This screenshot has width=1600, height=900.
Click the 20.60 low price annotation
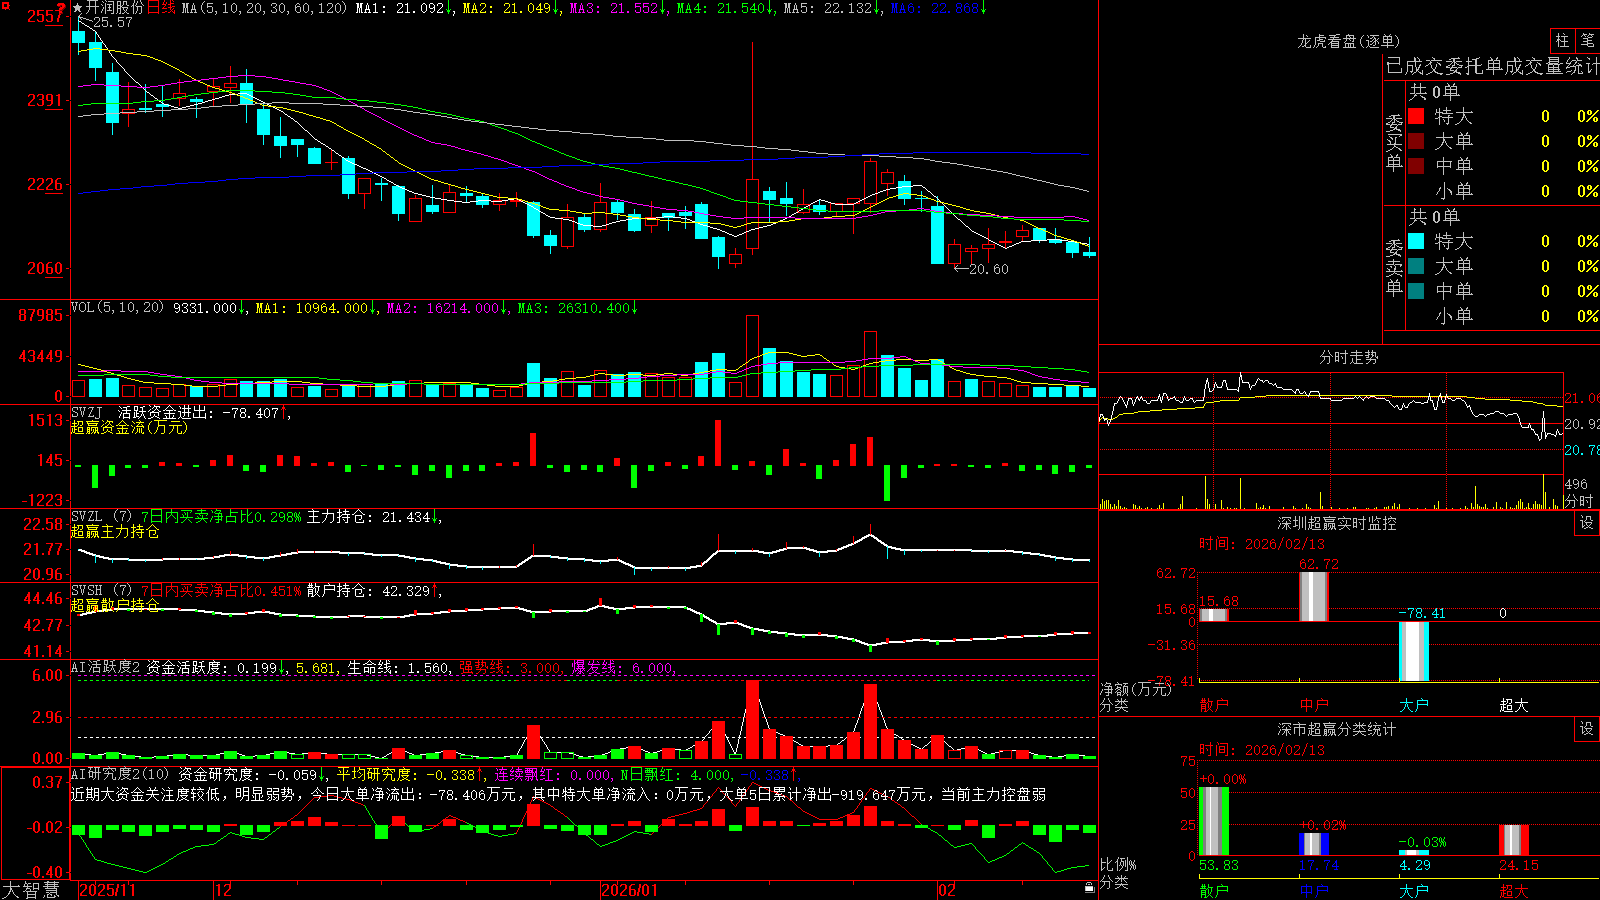click(988, 269)
